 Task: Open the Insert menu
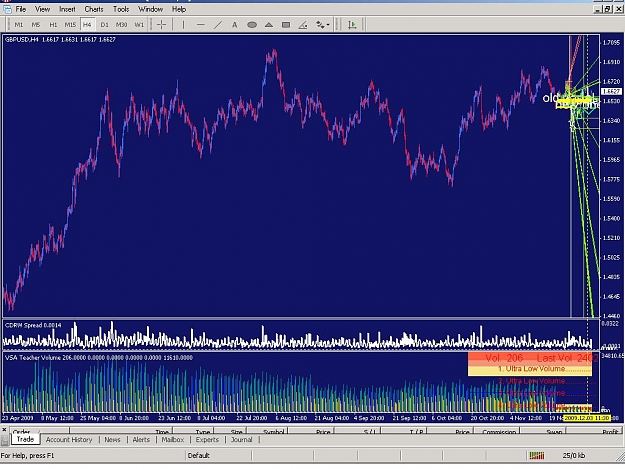[x=67, y=9]
